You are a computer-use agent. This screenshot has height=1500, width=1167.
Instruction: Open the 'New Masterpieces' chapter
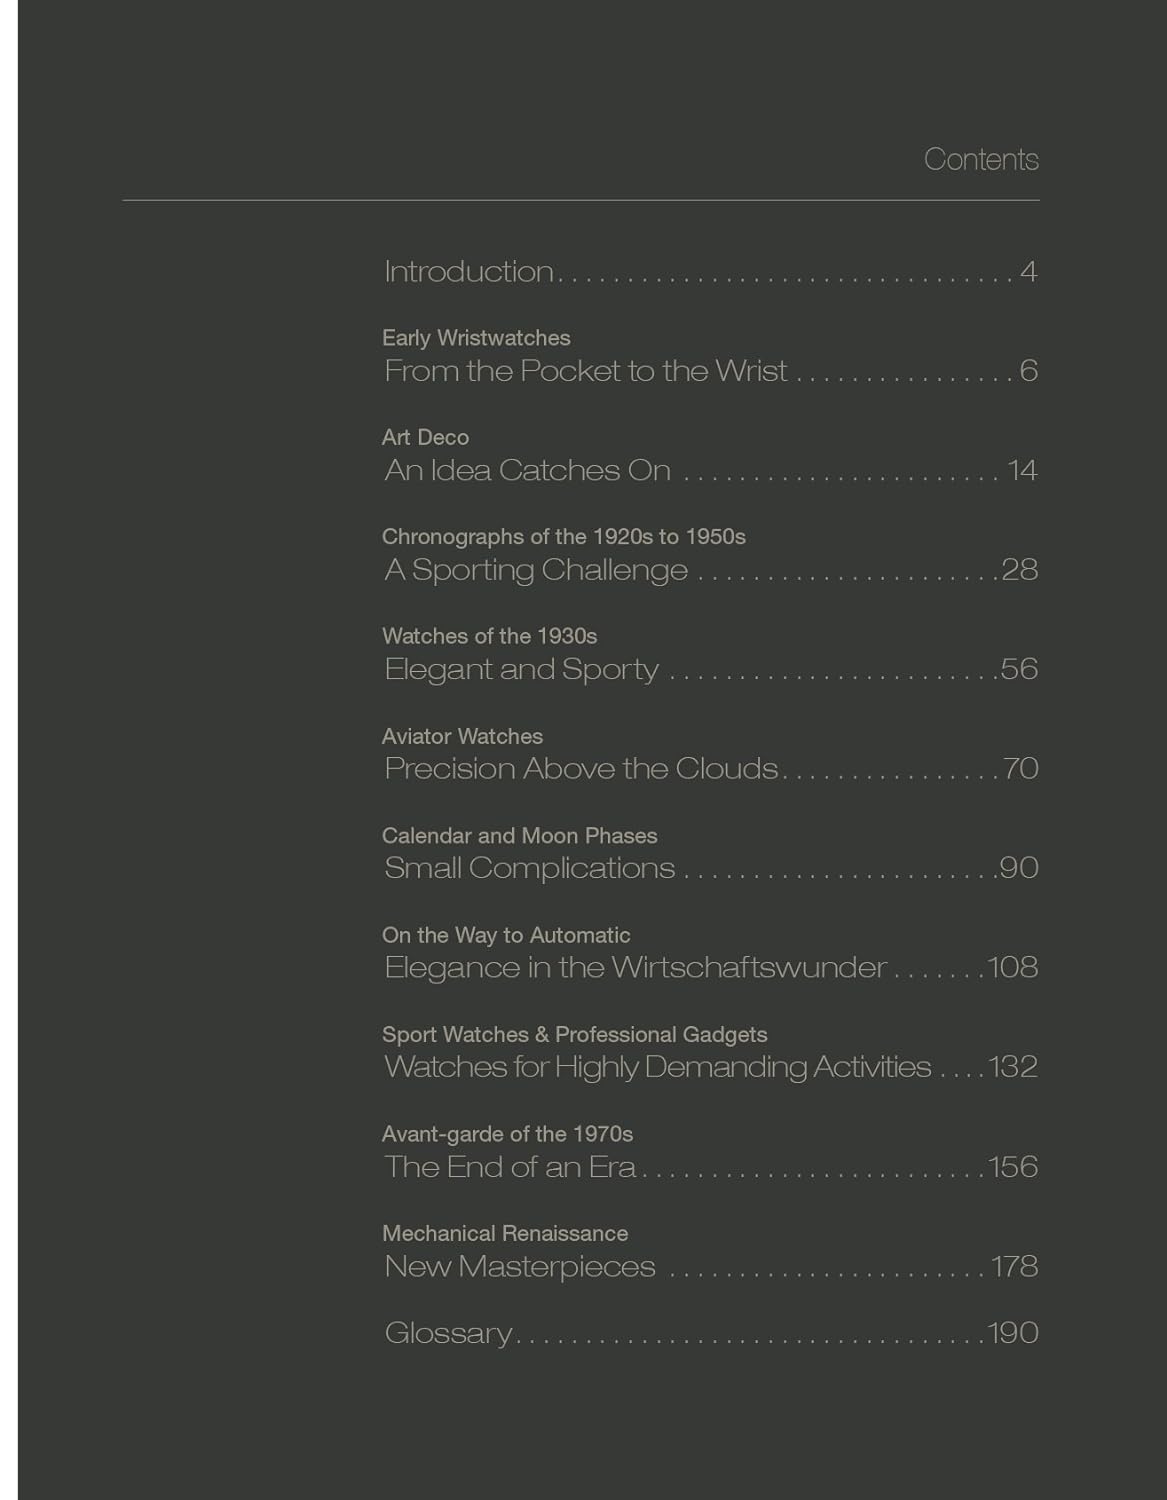pyautogui.click(x=520, y=1267)
